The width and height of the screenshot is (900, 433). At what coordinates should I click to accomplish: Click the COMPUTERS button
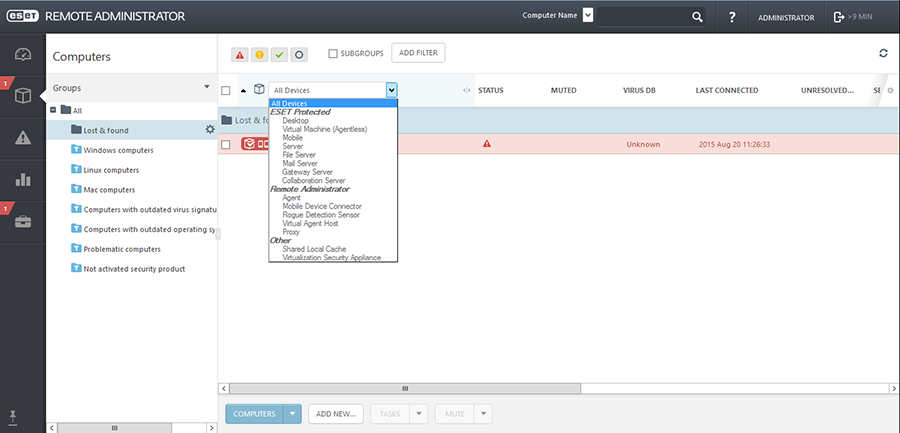click(x=254, y=413)
